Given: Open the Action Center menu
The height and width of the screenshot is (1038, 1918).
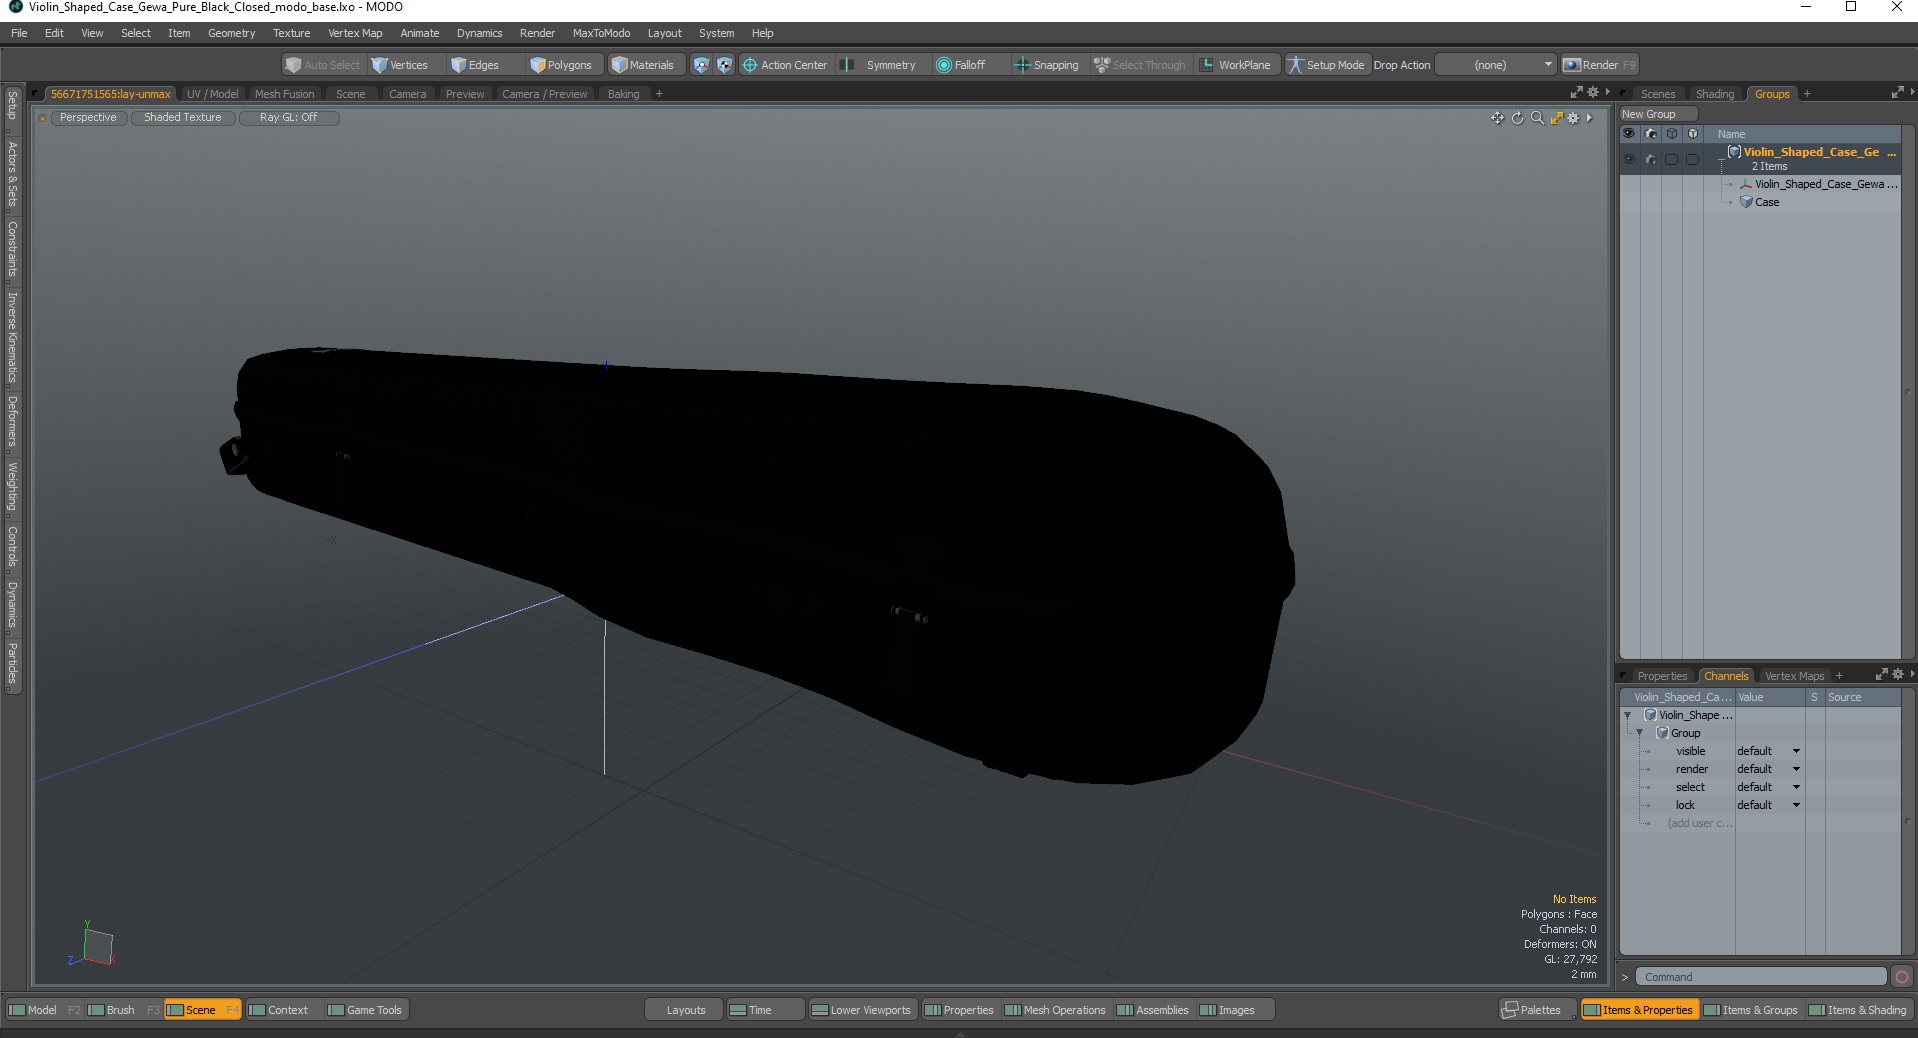Looking at the screenshot, I should pyautogui.click(x=785, y=65).
